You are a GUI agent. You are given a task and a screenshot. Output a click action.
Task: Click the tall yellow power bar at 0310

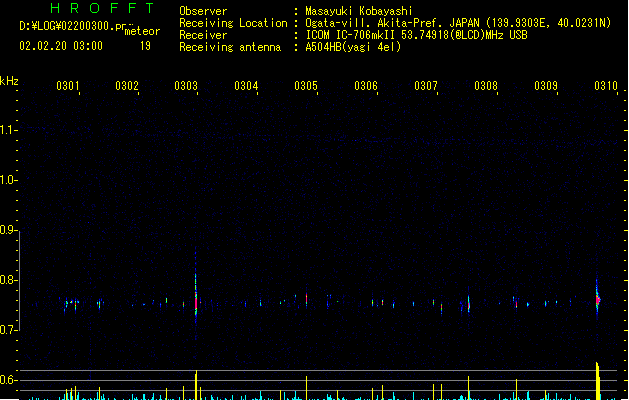pos(598,381)
